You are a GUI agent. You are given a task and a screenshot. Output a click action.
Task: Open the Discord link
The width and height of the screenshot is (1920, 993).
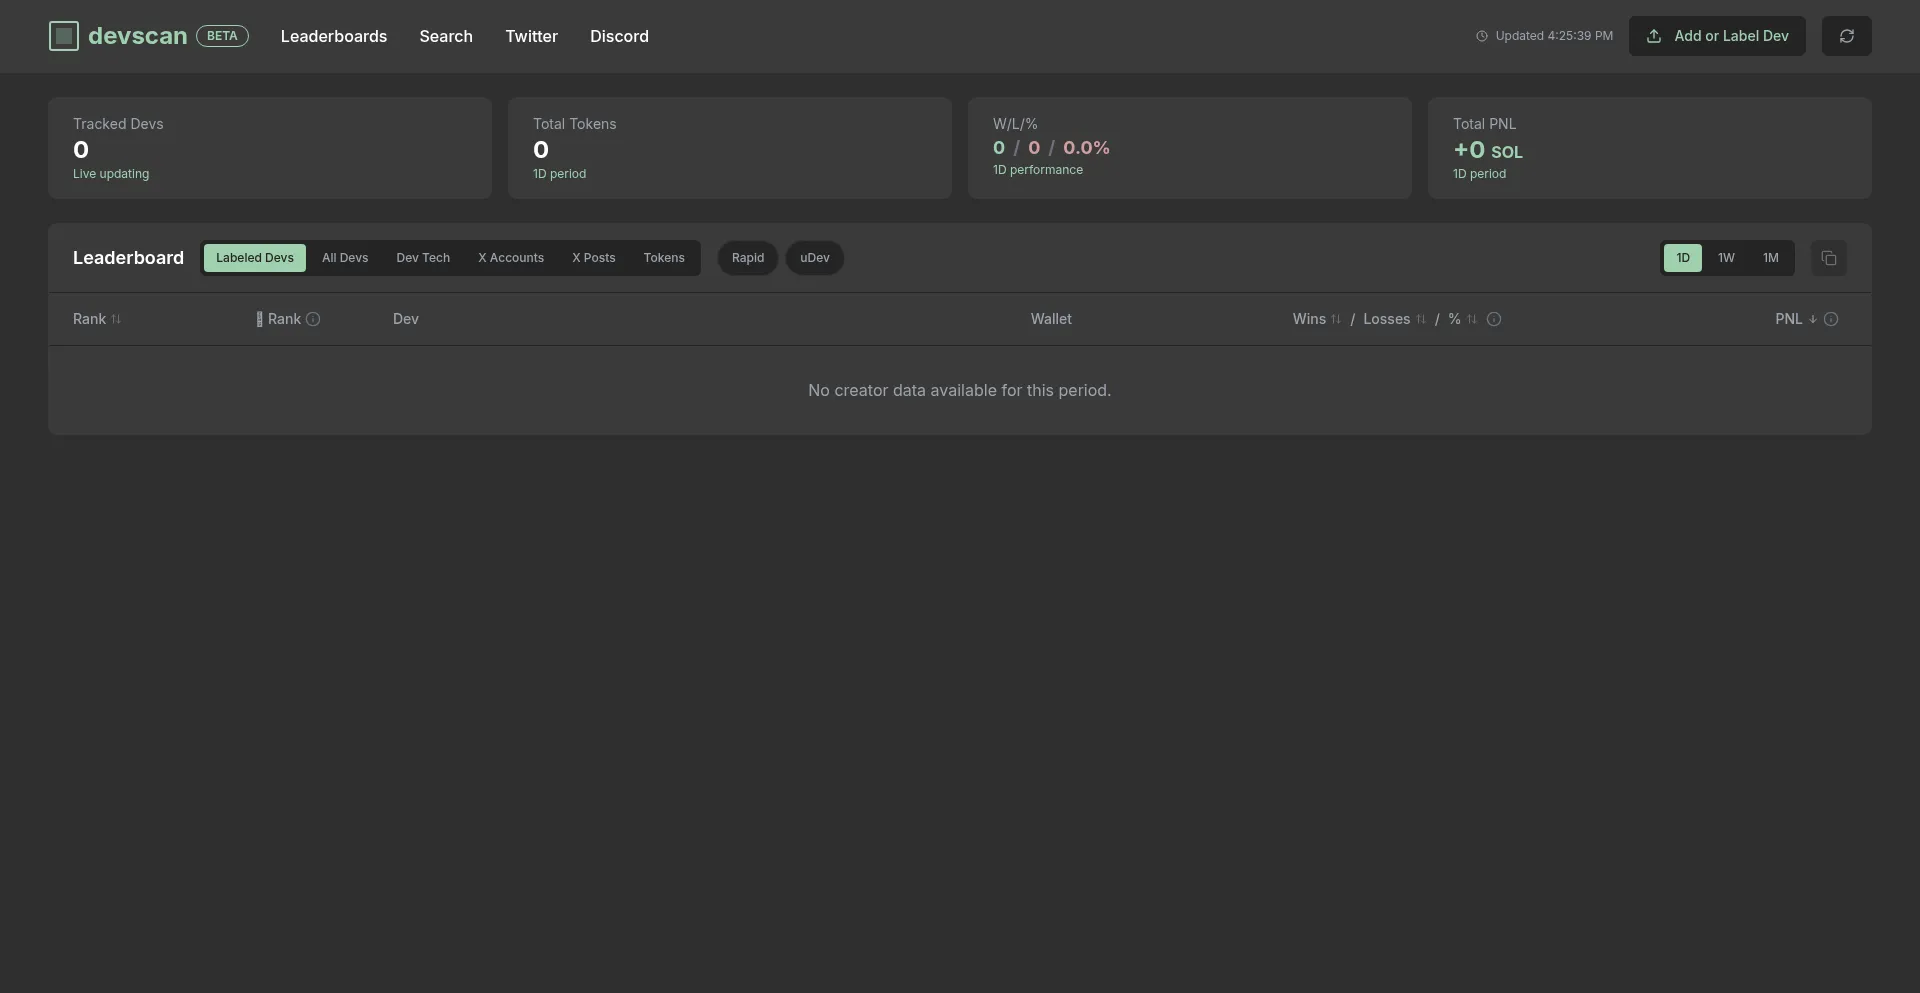click(x=618, y=36)
